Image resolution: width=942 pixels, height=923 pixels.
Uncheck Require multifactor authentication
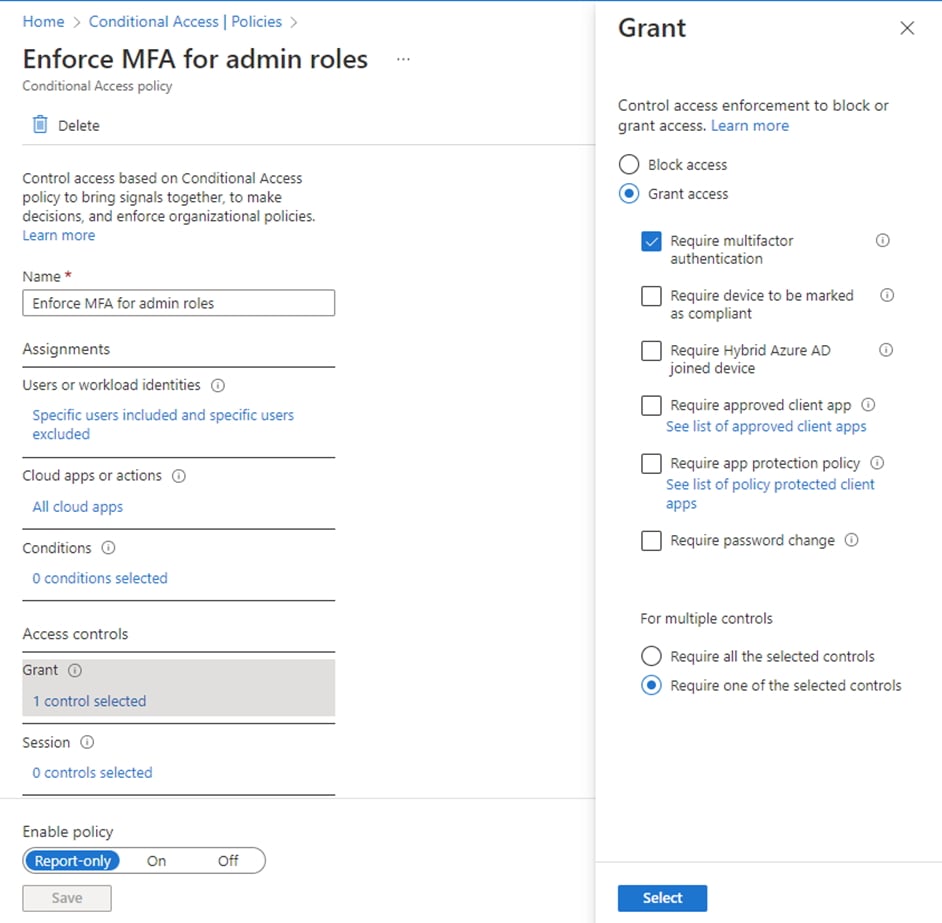tap(651, 241)
